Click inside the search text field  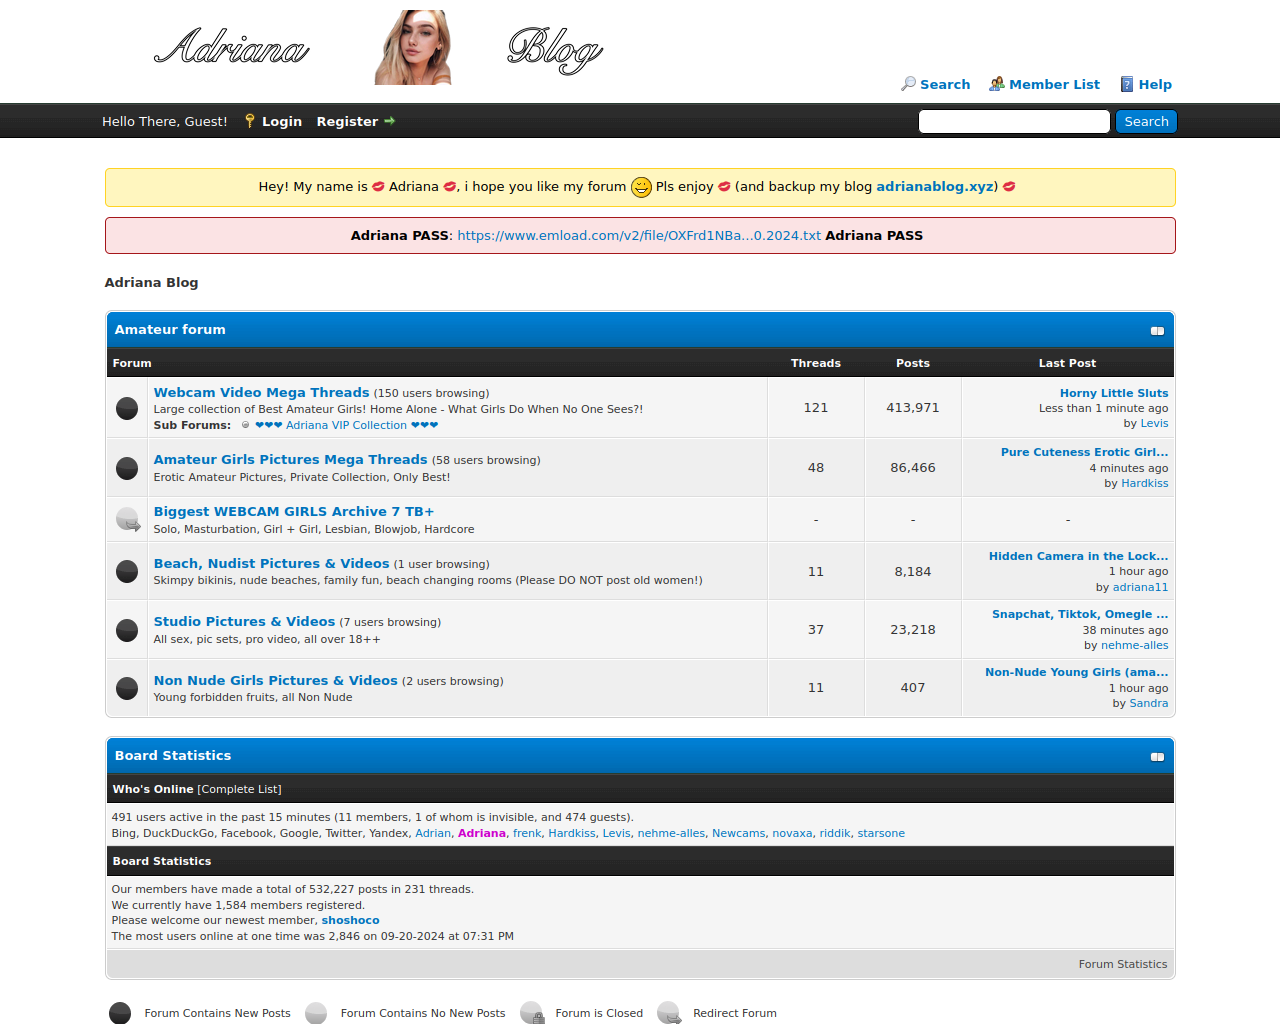coord(1014,122)
